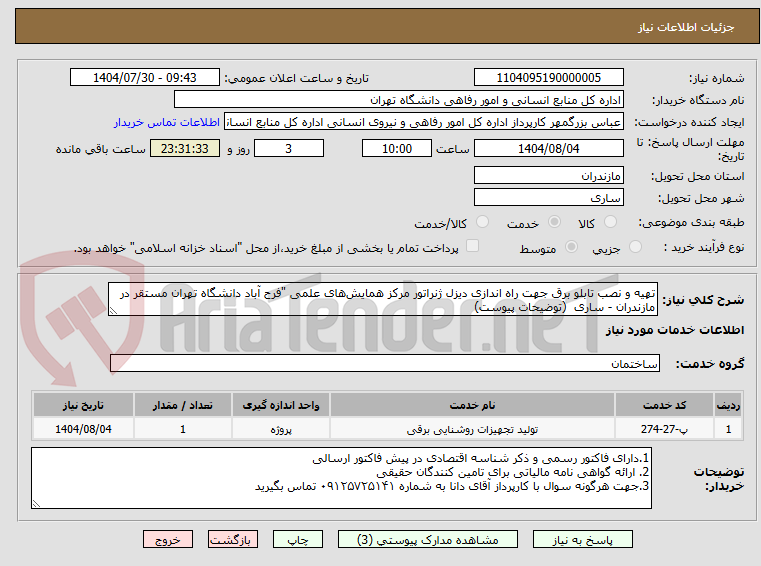Click the بازگشت back button
Viewport: 761px width, 566px height.
[232, 540]
